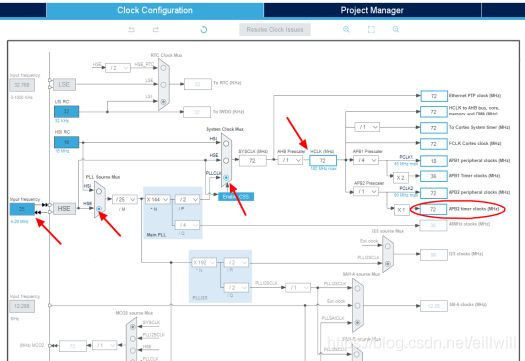Select LSE in the RTC Clock Mux

[163, 85]
